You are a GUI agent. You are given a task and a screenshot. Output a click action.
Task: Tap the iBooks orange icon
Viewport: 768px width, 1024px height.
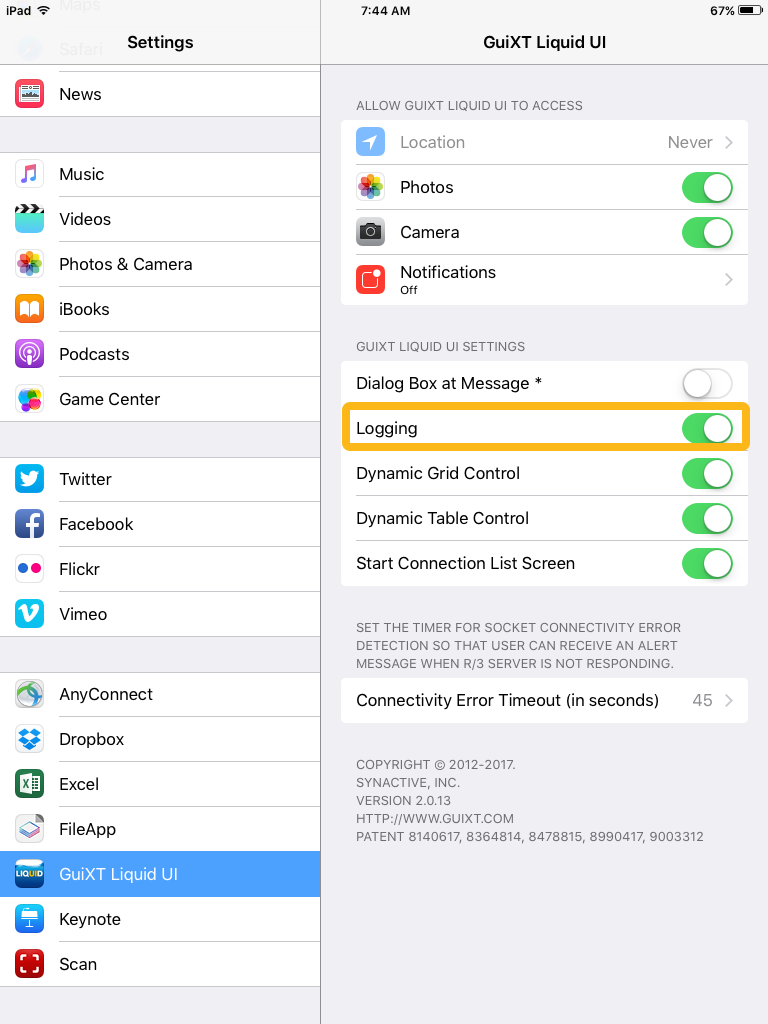point(29,309)
